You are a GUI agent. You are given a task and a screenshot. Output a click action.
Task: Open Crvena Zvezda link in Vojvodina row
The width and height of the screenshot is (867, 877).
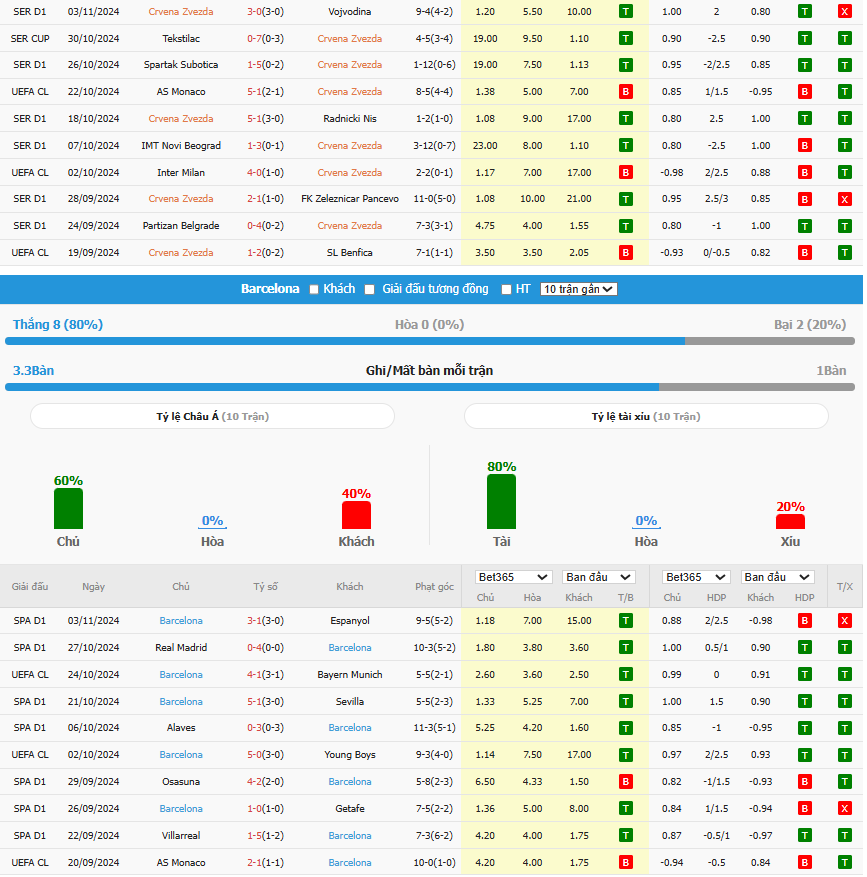tap(181, 12)
